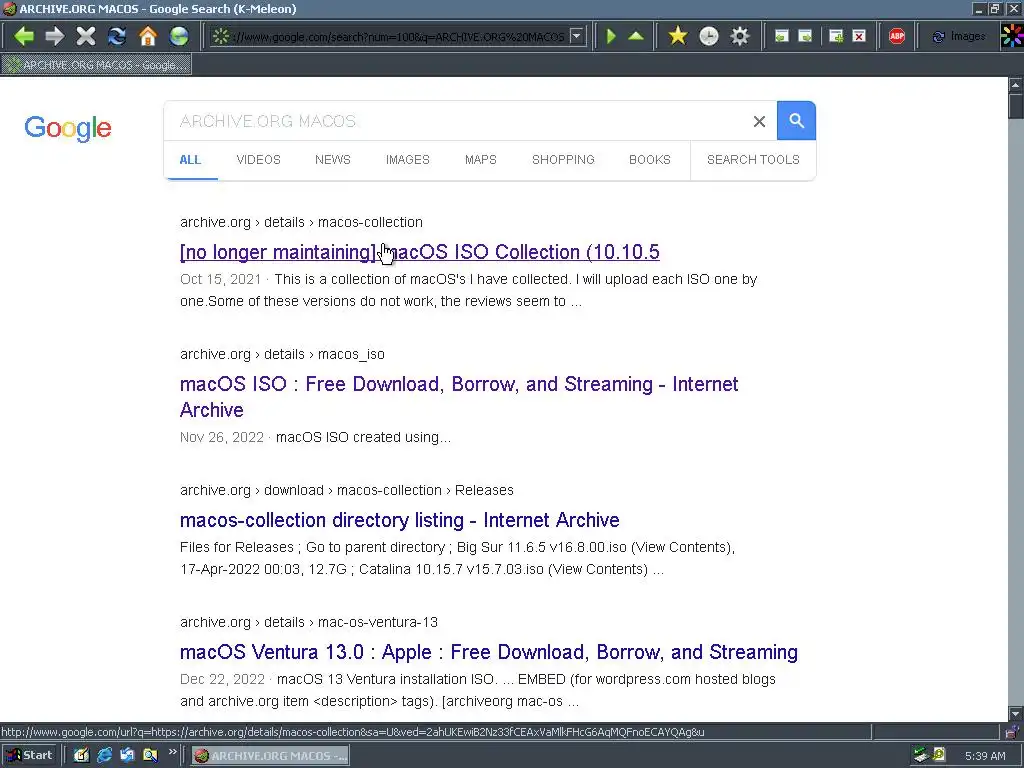Clear the search box with X
This screenshot has height=768, width=1024.
pyautogui.click(x=759, y=121)
